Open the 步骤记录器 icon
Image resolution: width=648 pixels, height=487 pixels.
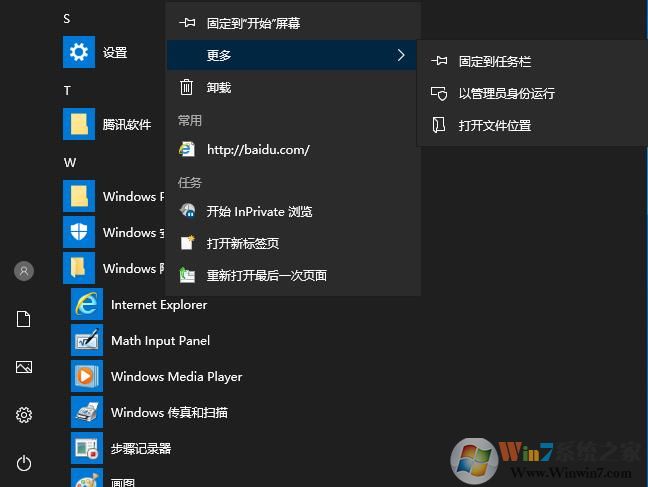[87, 448]
